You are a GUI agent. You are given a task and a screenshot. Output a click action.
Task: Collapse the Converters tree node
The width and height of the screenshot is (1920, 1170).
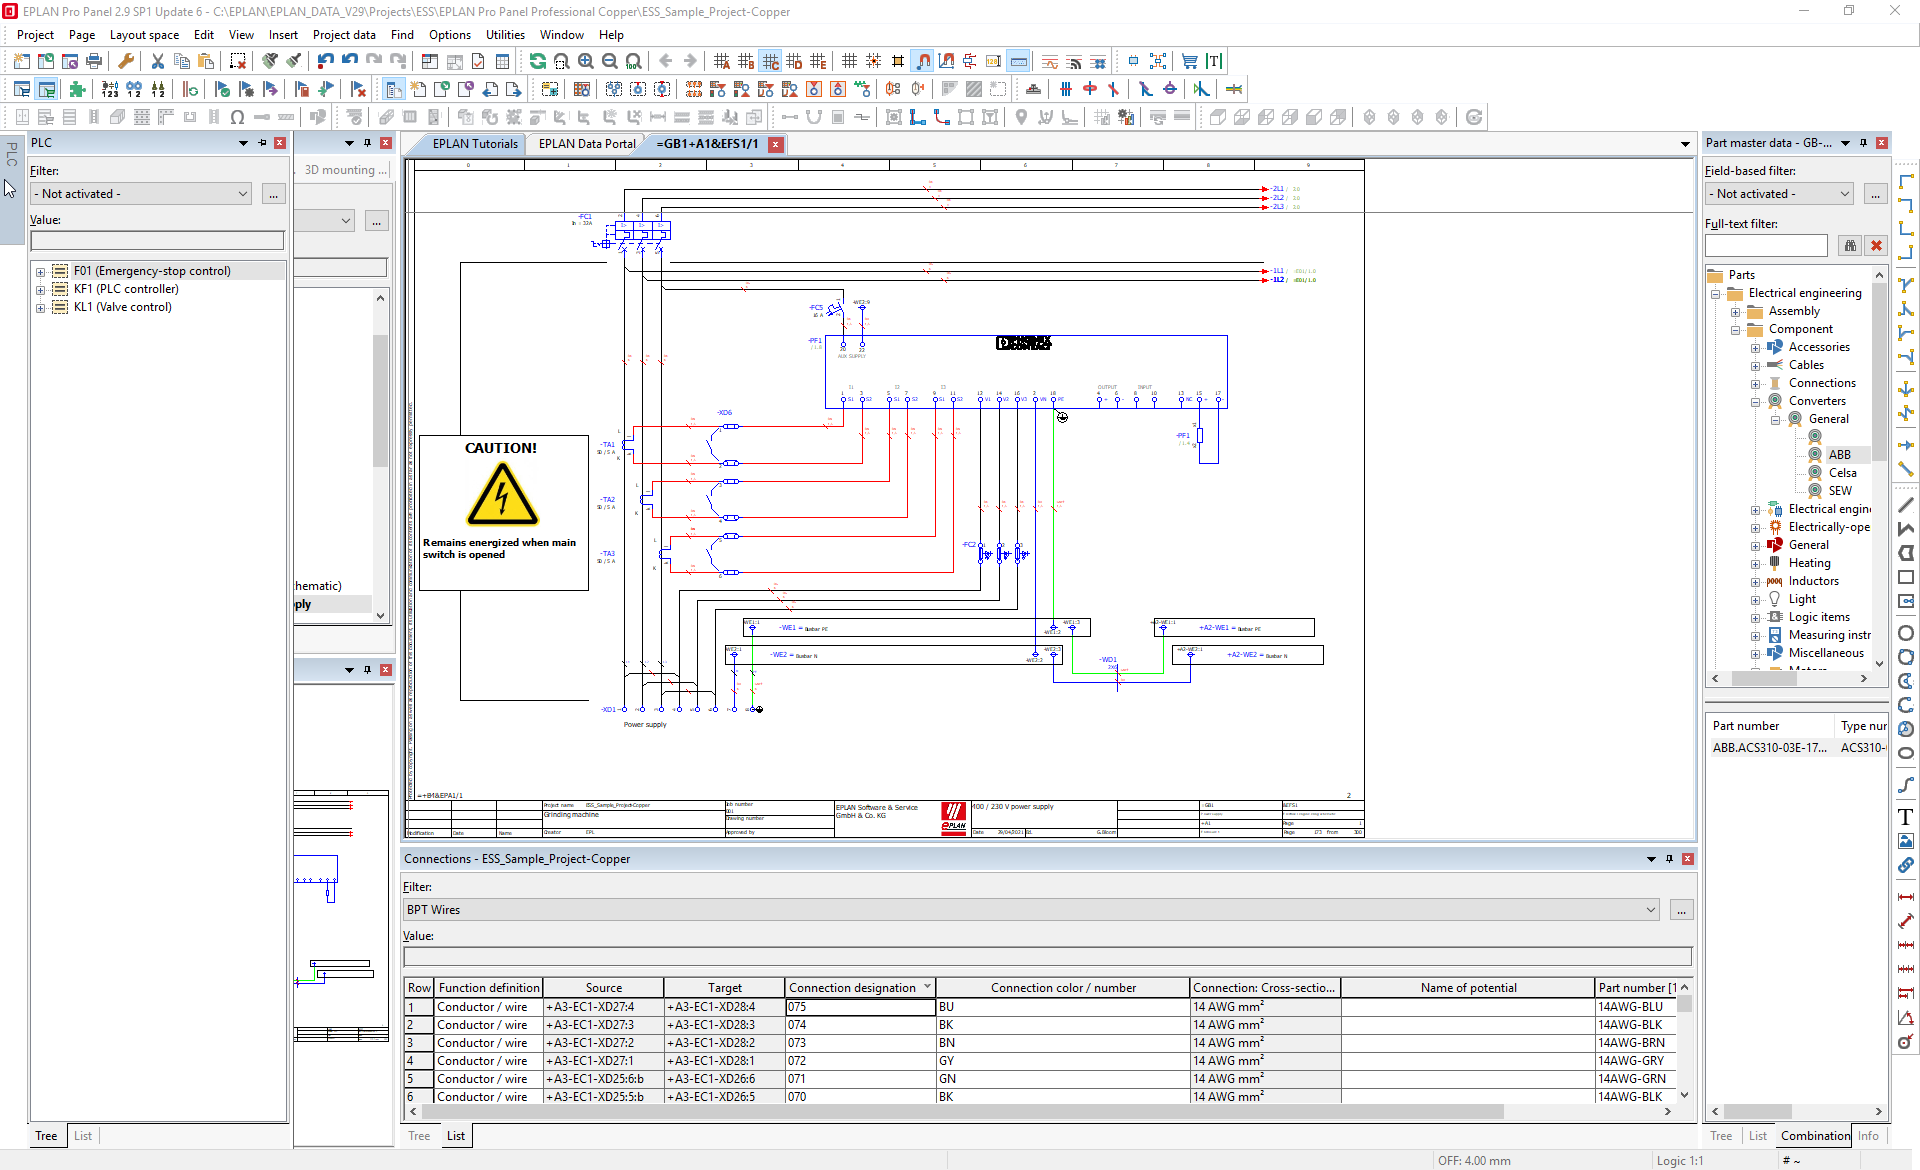(1755, 401)
